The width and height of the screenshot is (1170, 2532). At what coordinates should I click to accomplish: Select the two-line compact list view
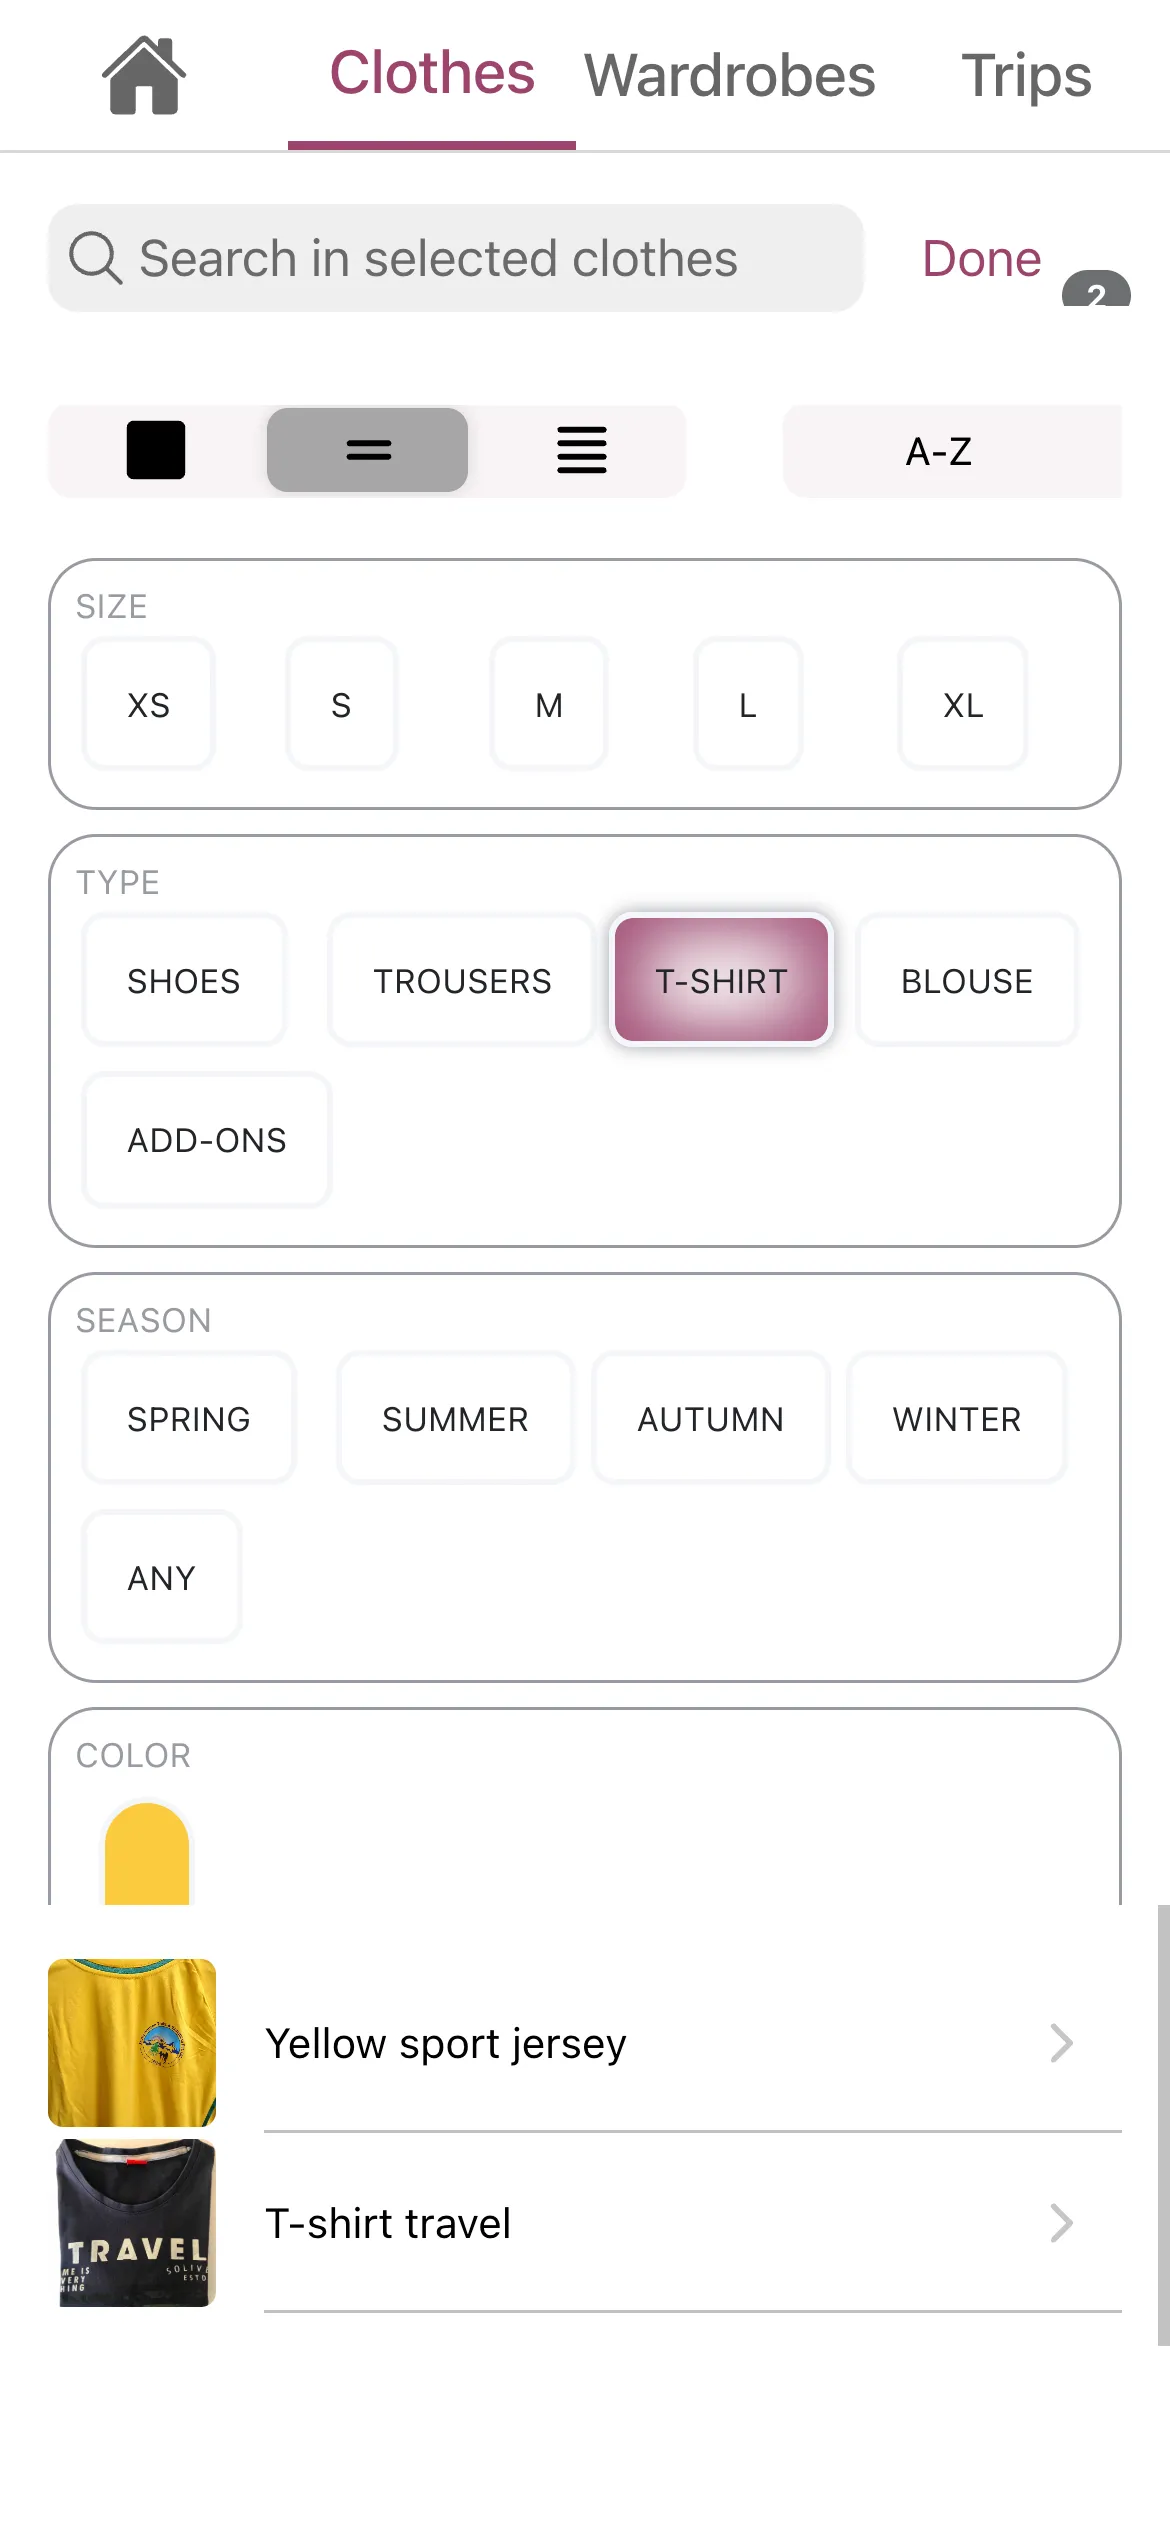(x=368, y=450)
